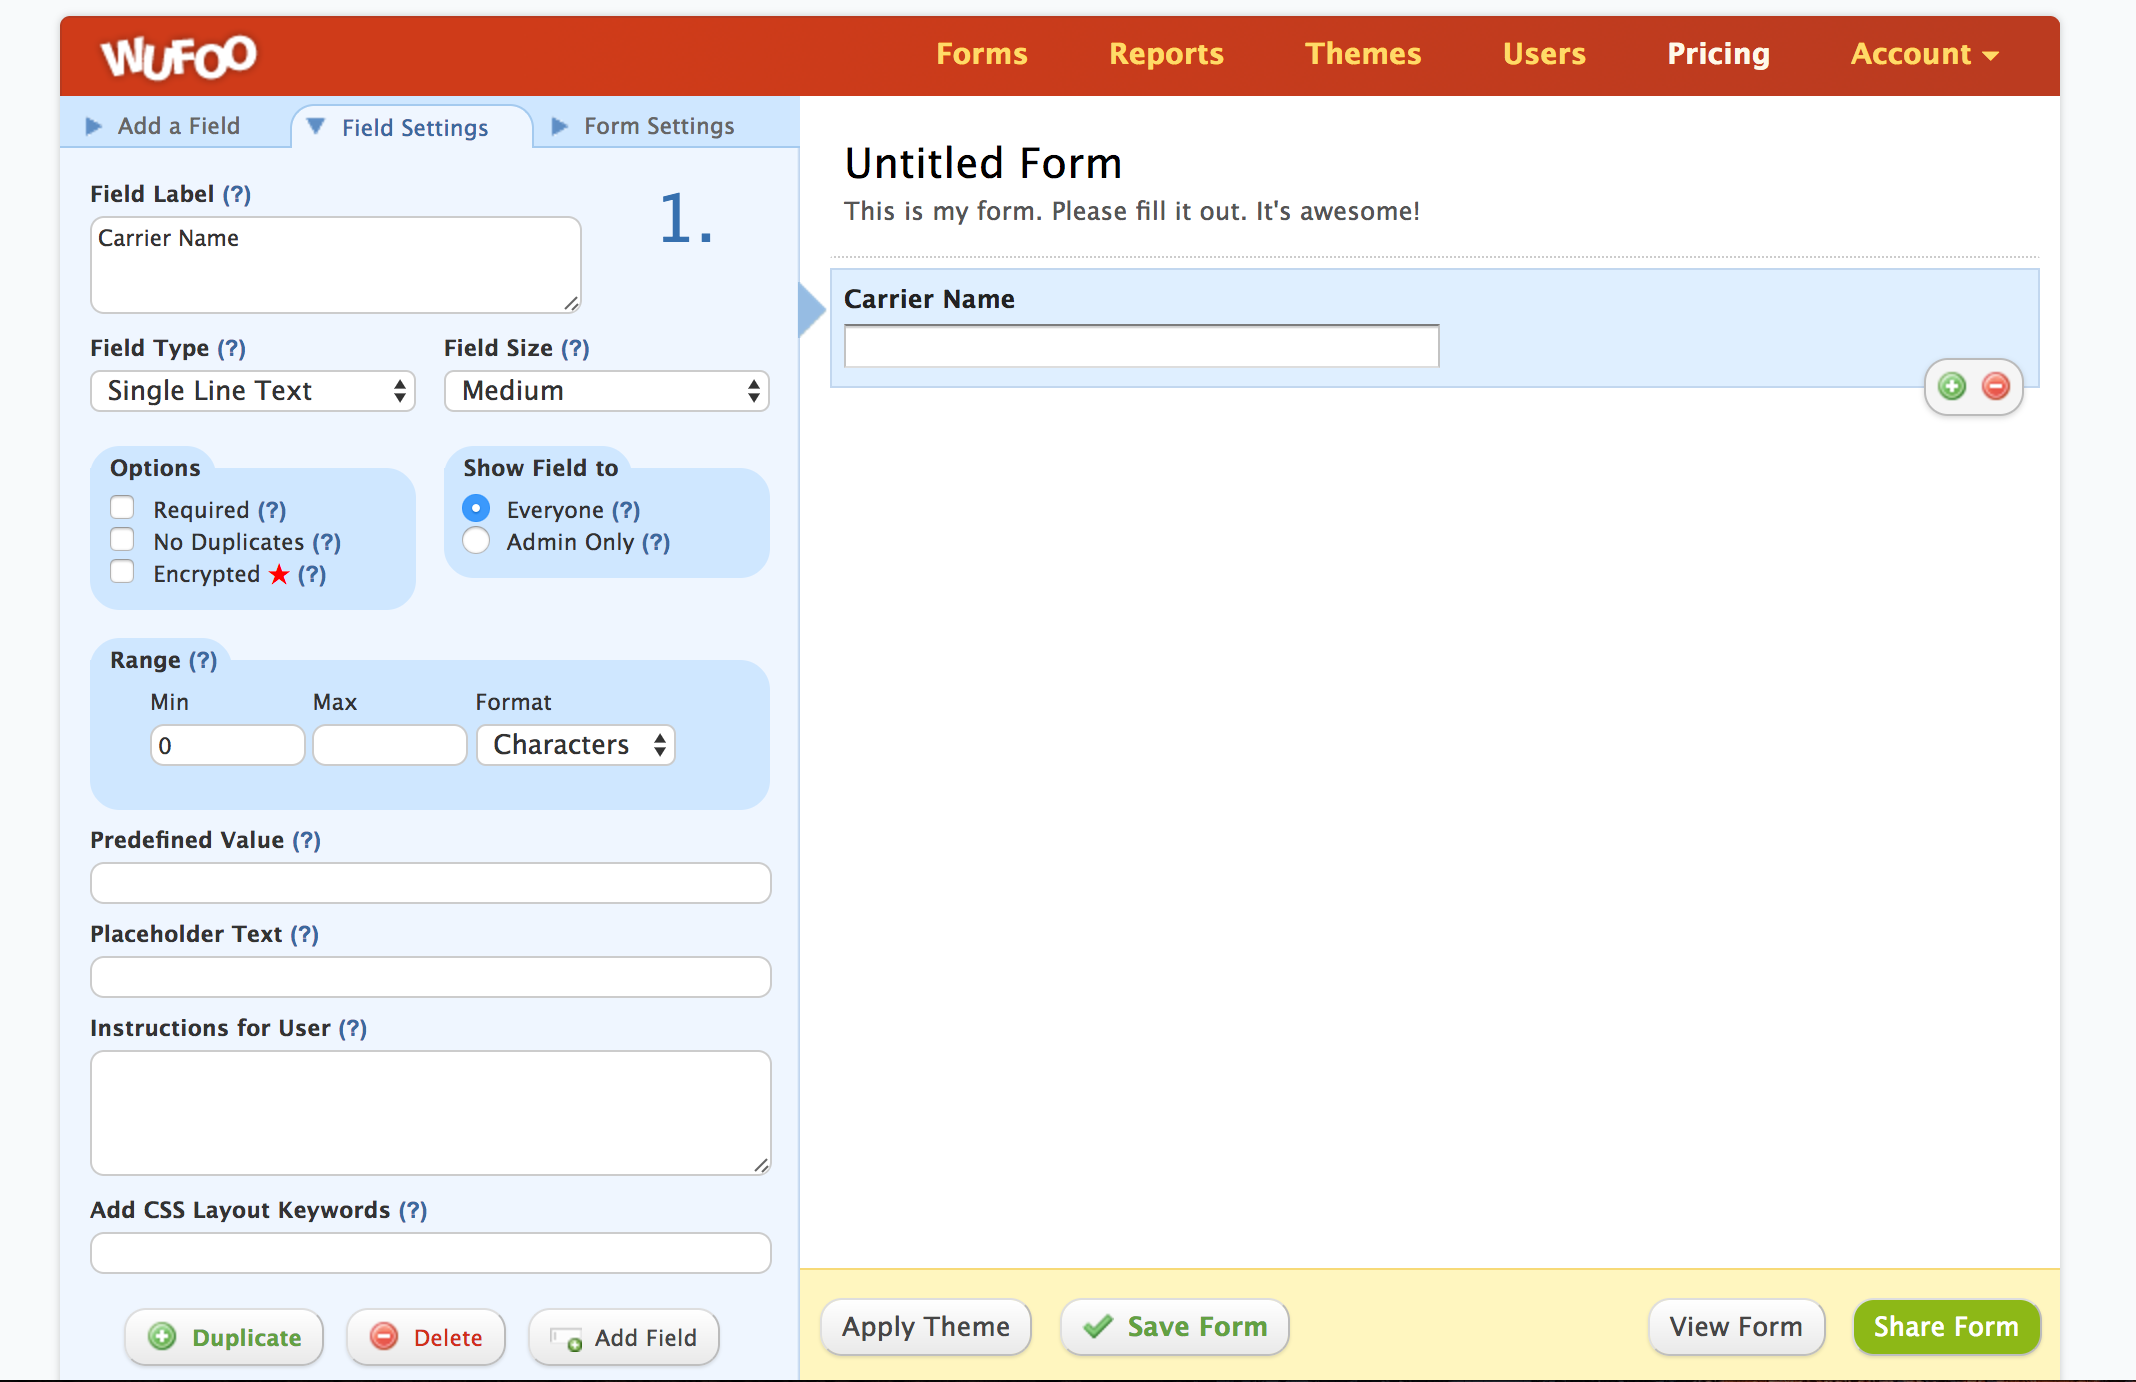Open Predefined Value help (?)
Screen dimensions: 2136x1382
(x=306, y=840)
